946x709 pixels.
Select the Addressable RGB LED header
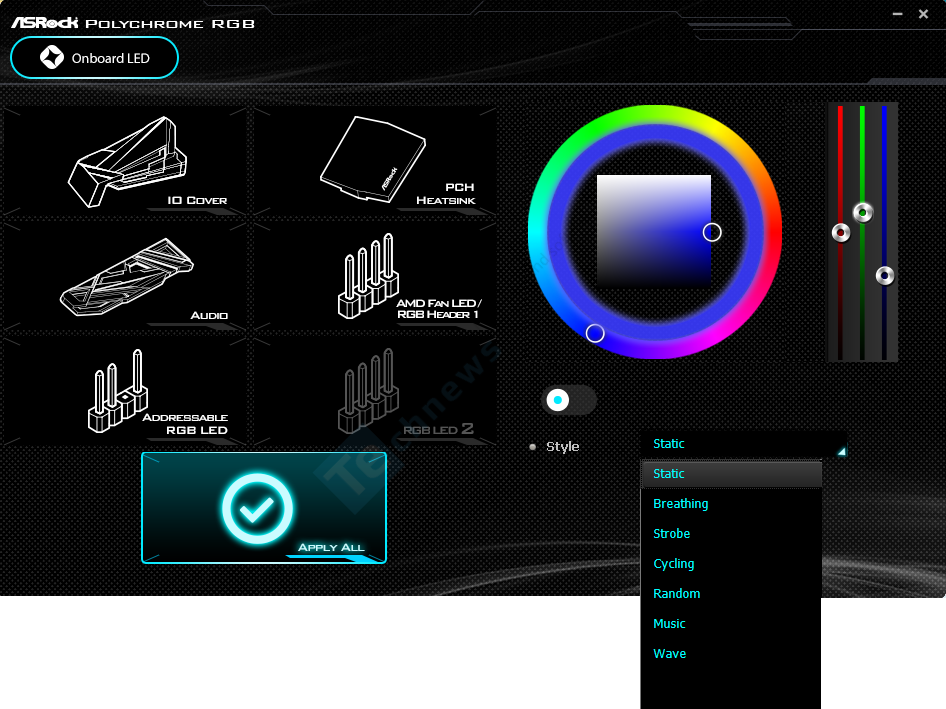[x=125, y=392]
